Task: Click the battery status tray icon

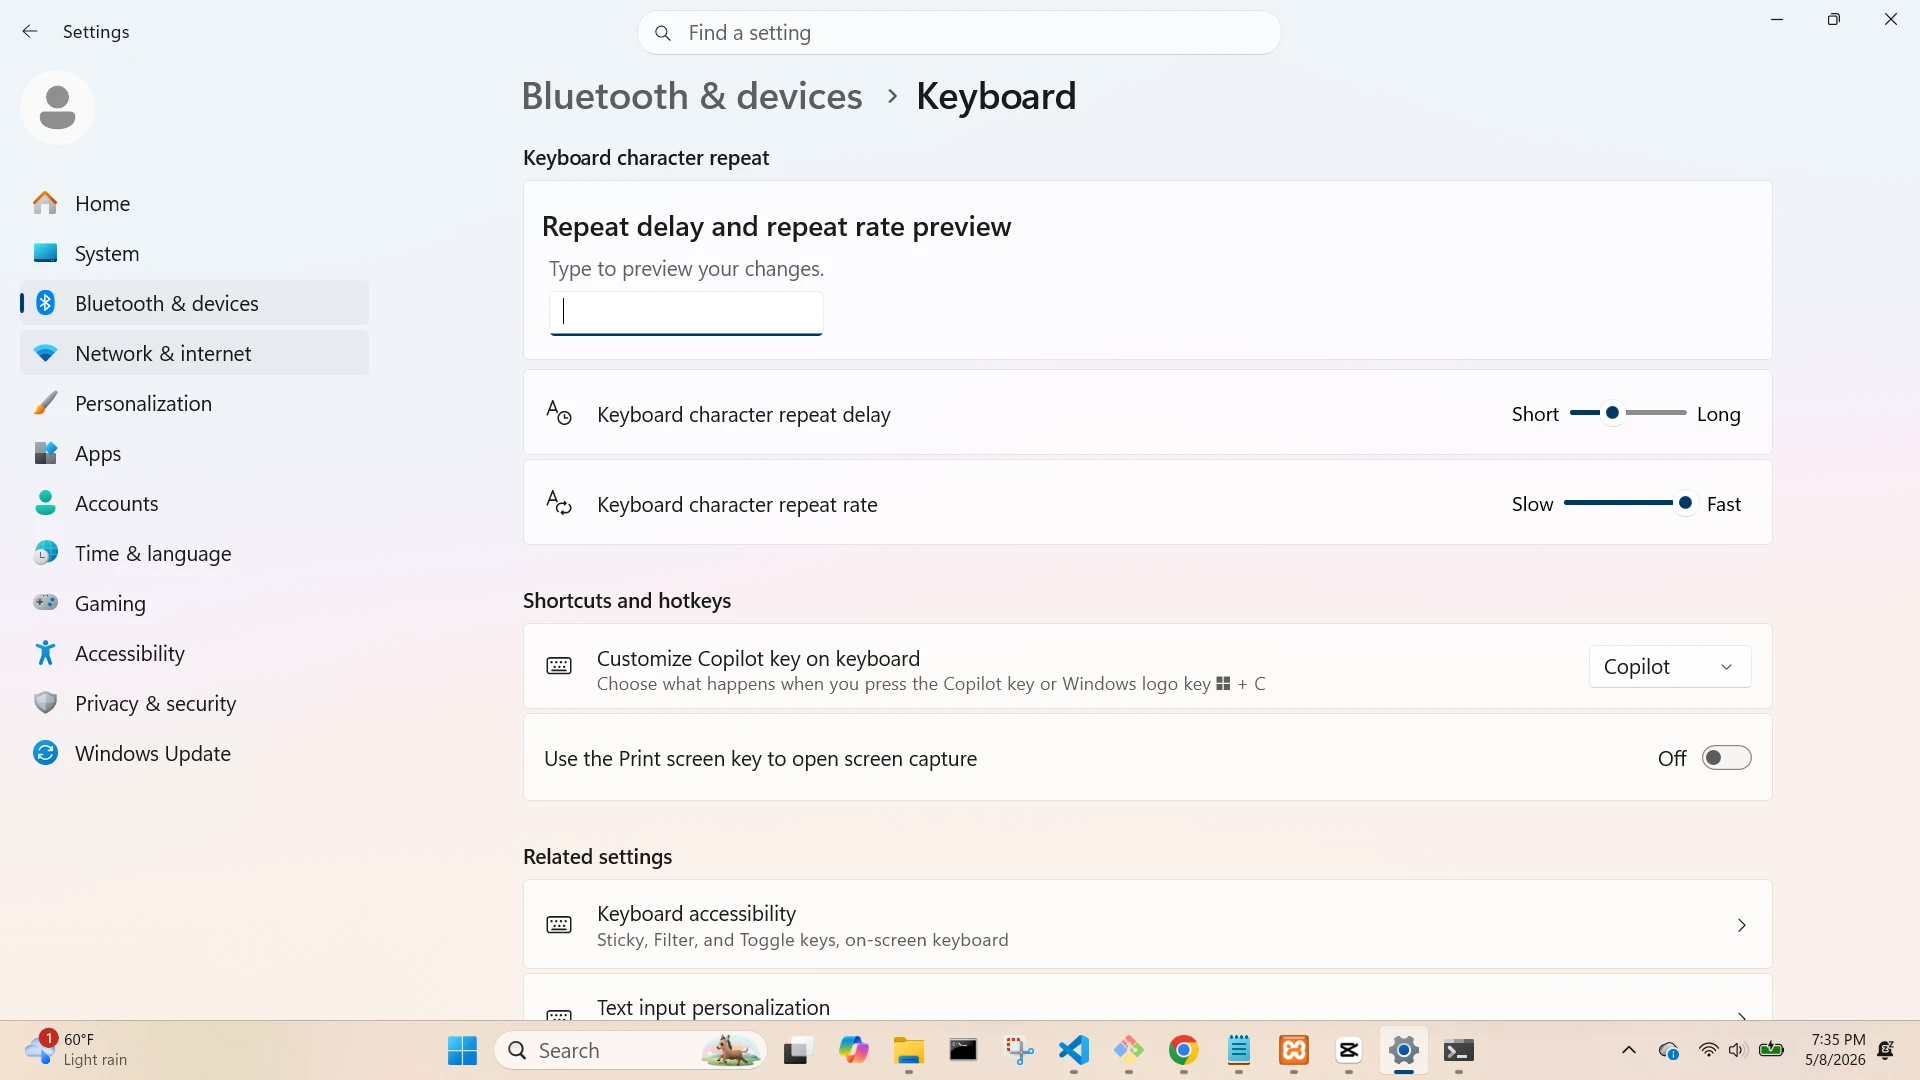Action: tap(1772, 1049)
